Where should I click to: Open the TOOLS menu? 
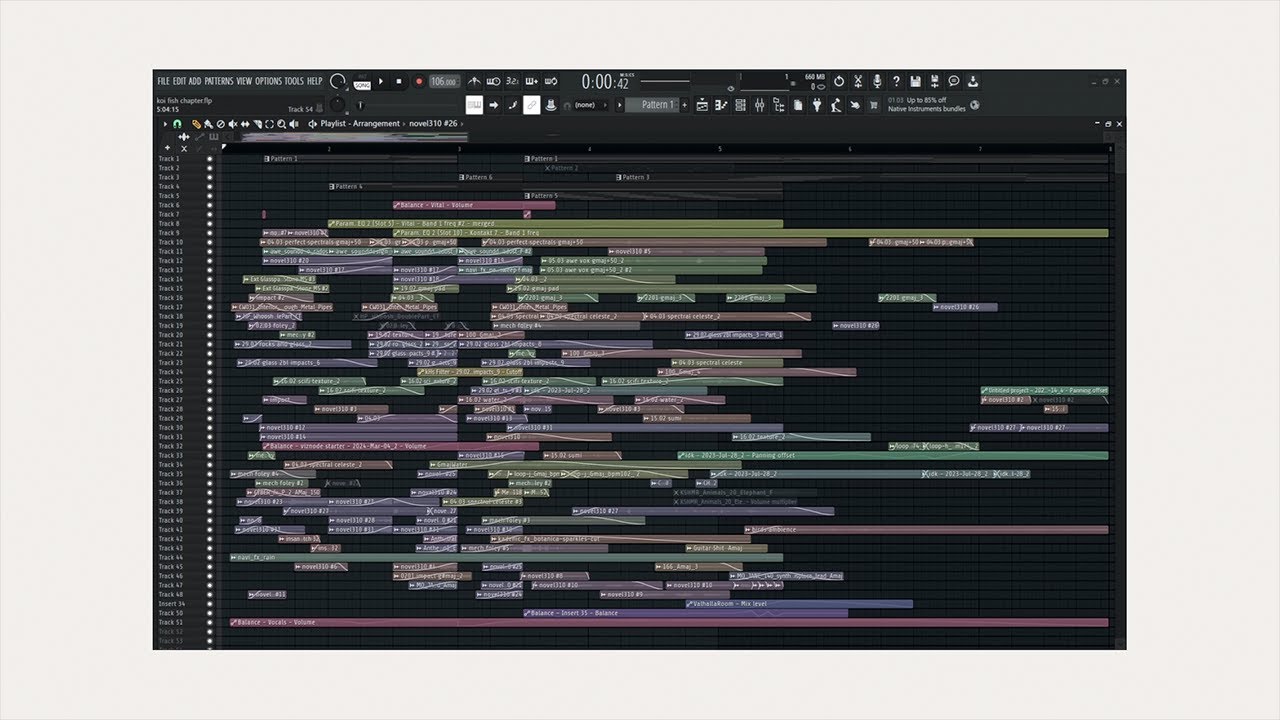294,81
